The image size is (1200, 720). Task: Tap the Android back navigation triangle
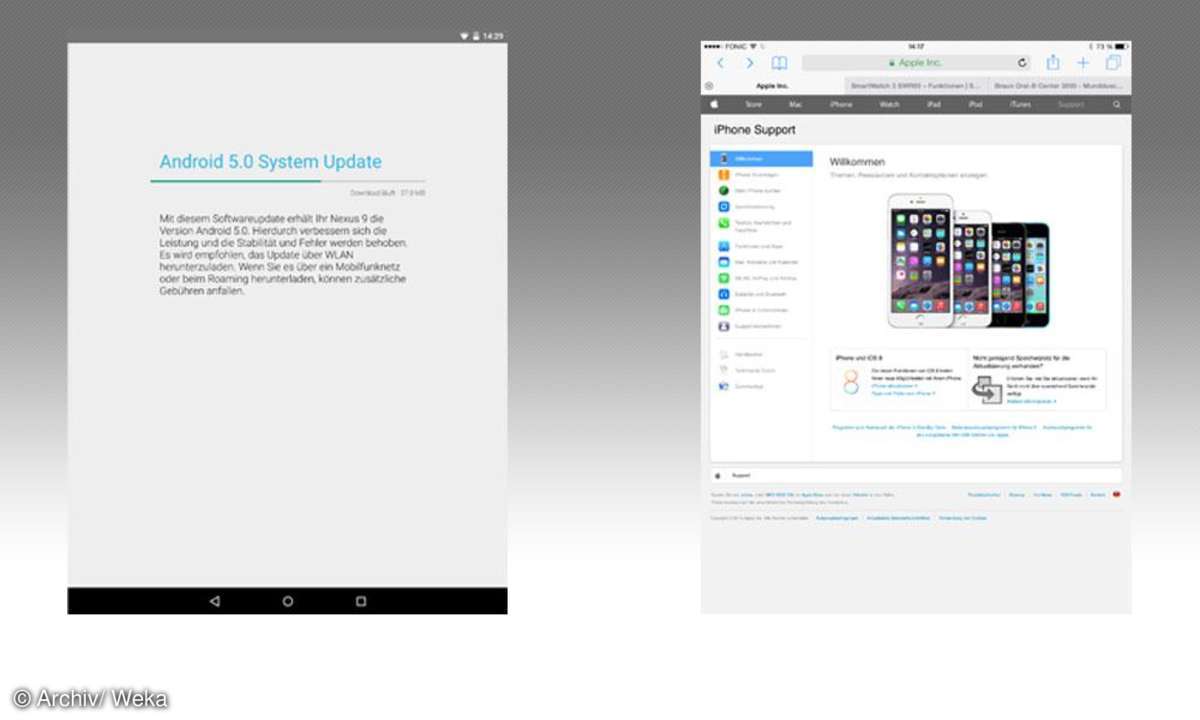click(x=214, y=601)
